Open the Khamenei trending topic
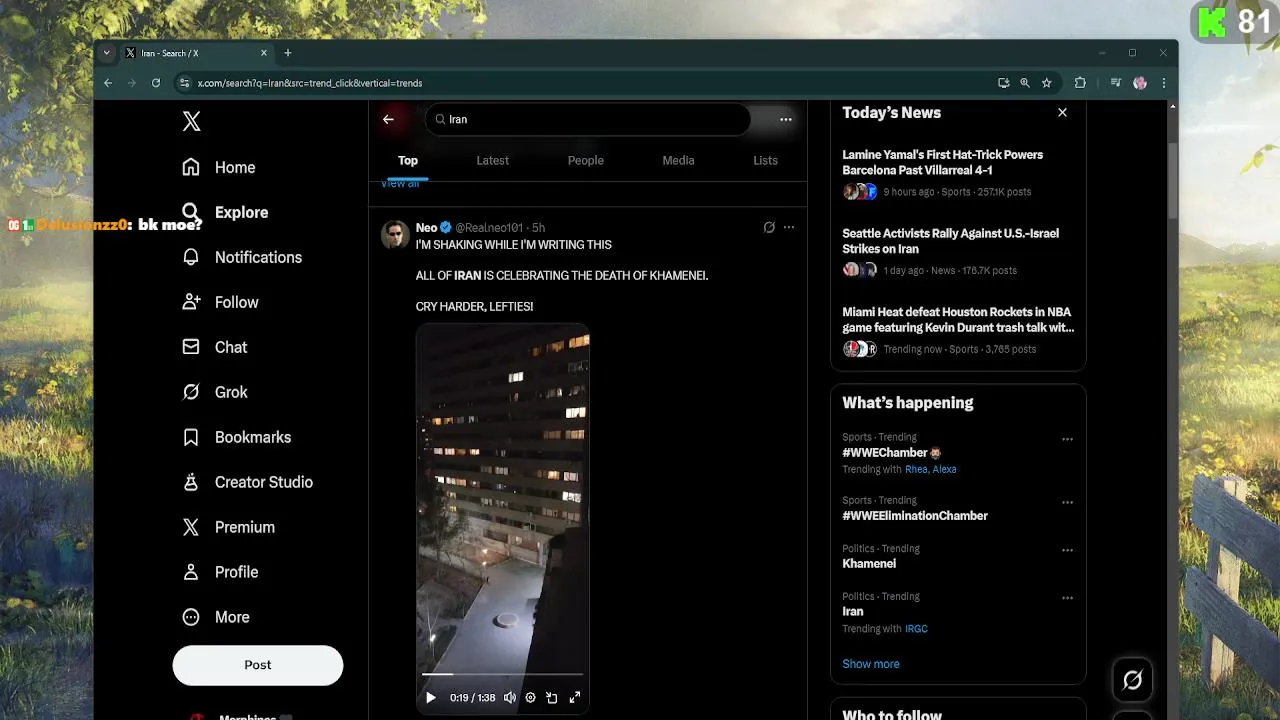Image resolution: width=1280 pixels, height=720 pixels. click(869, 564)
